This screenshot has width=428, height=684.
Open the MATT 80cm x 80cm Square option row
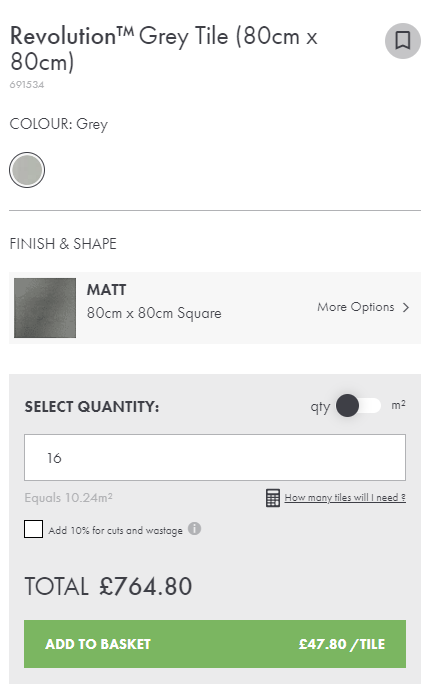tap(215, 308)
